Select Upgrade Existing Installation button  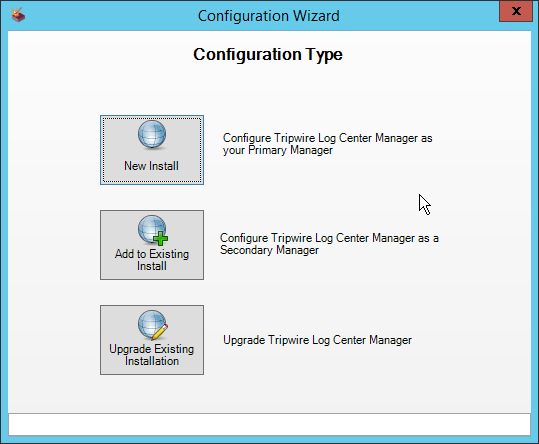click(152, 340)
